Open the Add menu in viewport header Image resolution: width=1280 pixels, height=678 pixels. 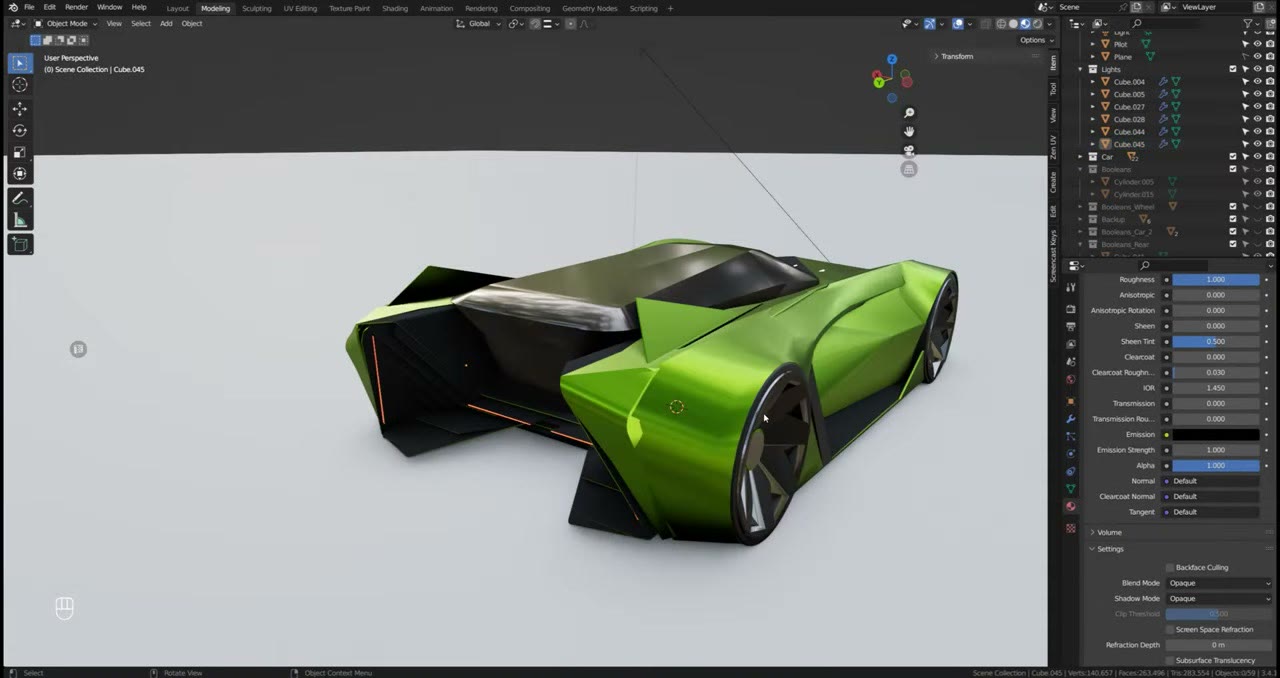(166, 23)
